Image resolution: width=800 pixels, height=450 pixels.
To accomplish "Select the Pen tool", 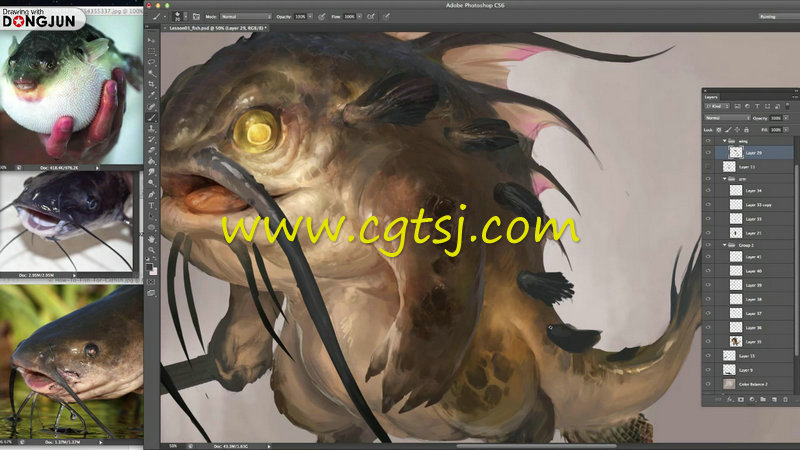I will (152, 194).
